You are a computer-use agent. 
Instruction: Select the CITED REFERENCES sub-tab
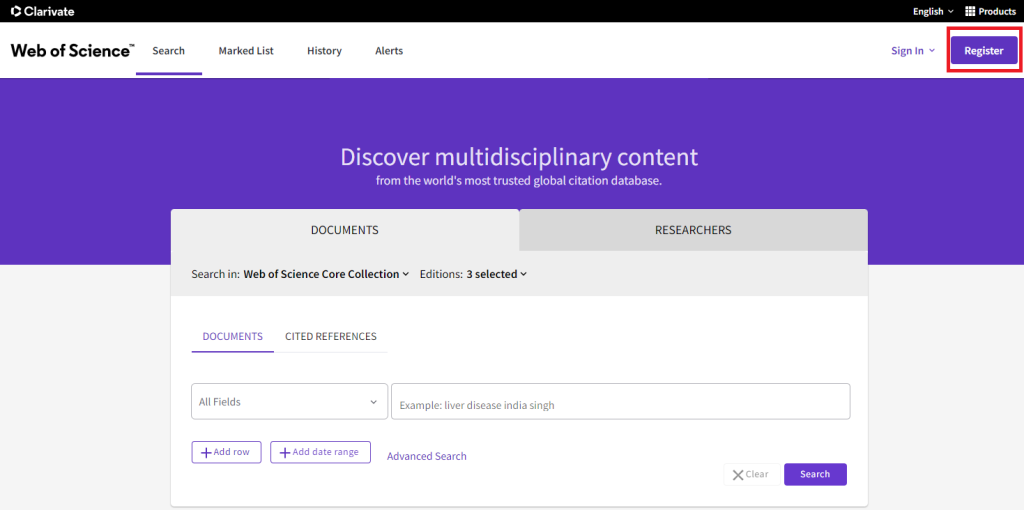click(x=330, y=336)
